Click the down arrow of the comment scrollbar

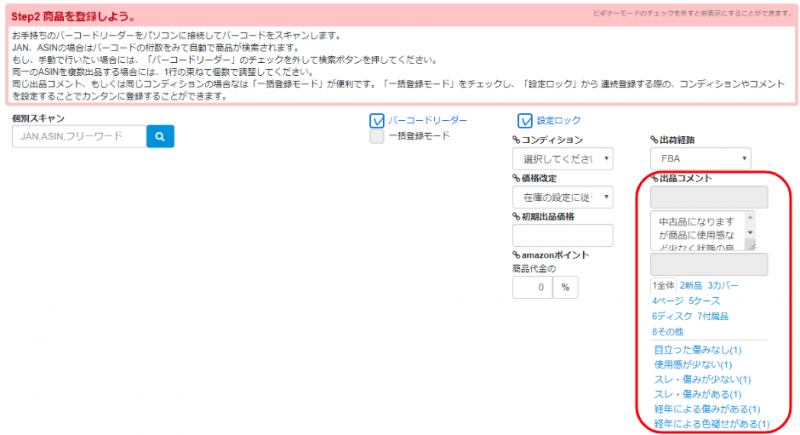click(x=750, y=233)
